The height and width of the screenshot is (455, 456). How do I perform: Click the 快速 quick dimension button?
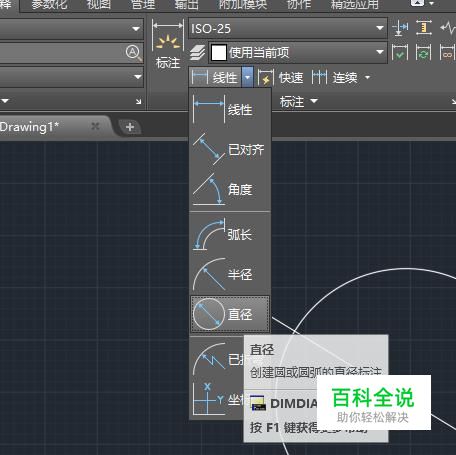tap(281, 78)
